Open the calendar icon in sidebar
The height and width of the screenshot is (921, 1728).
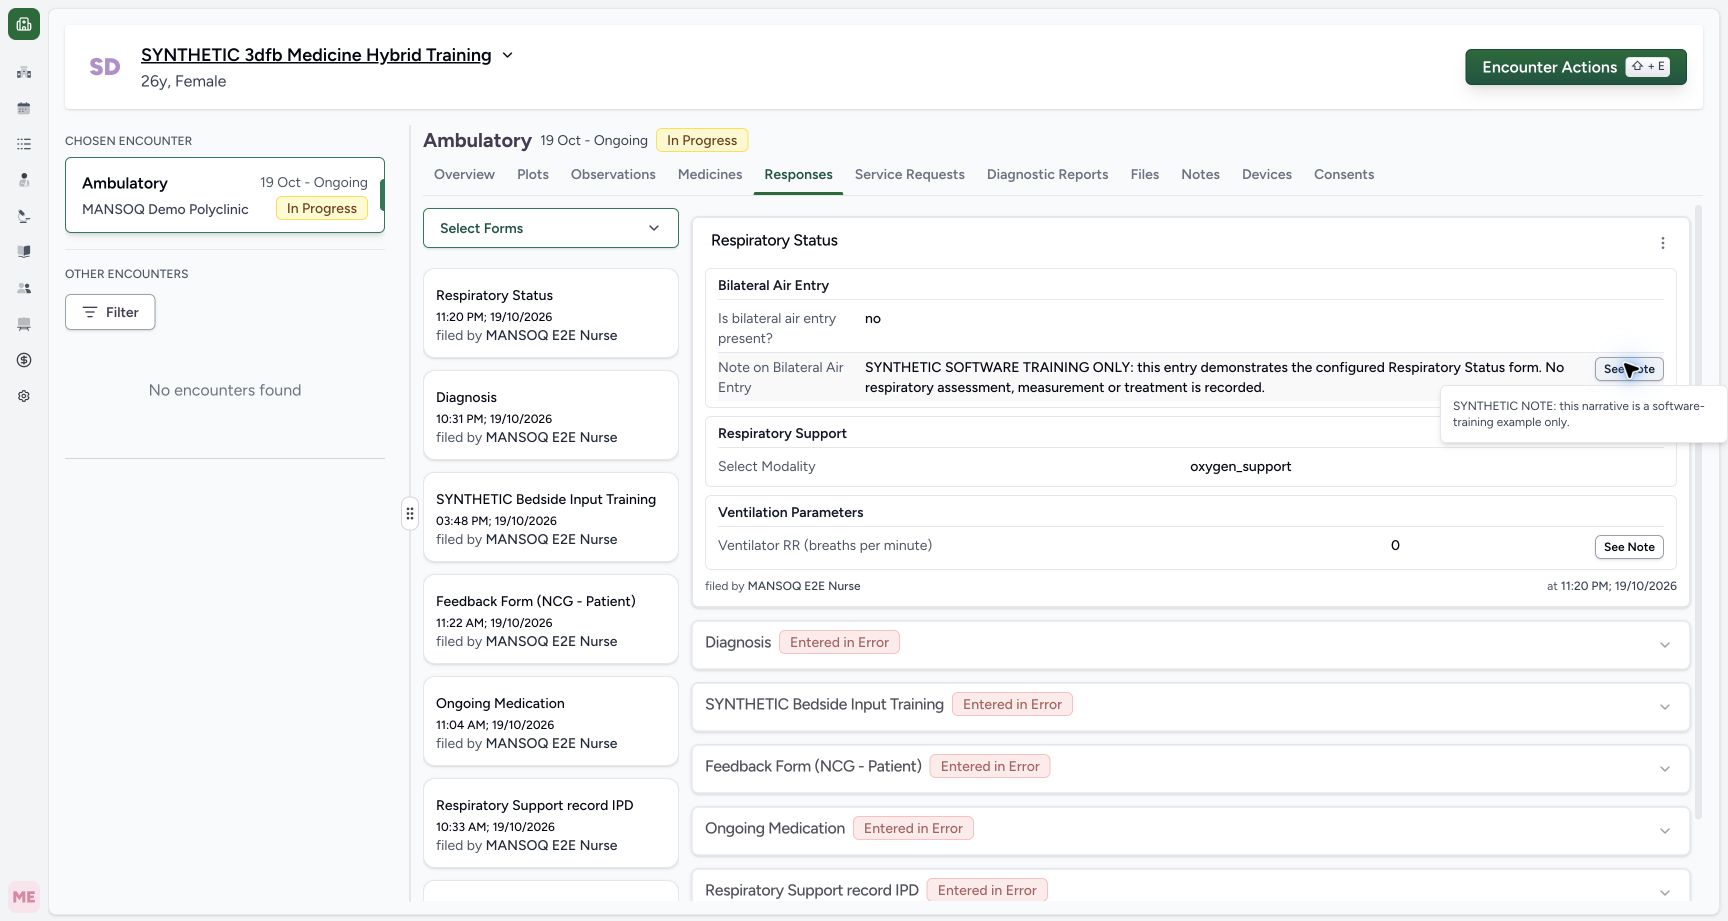click(24, 108)
